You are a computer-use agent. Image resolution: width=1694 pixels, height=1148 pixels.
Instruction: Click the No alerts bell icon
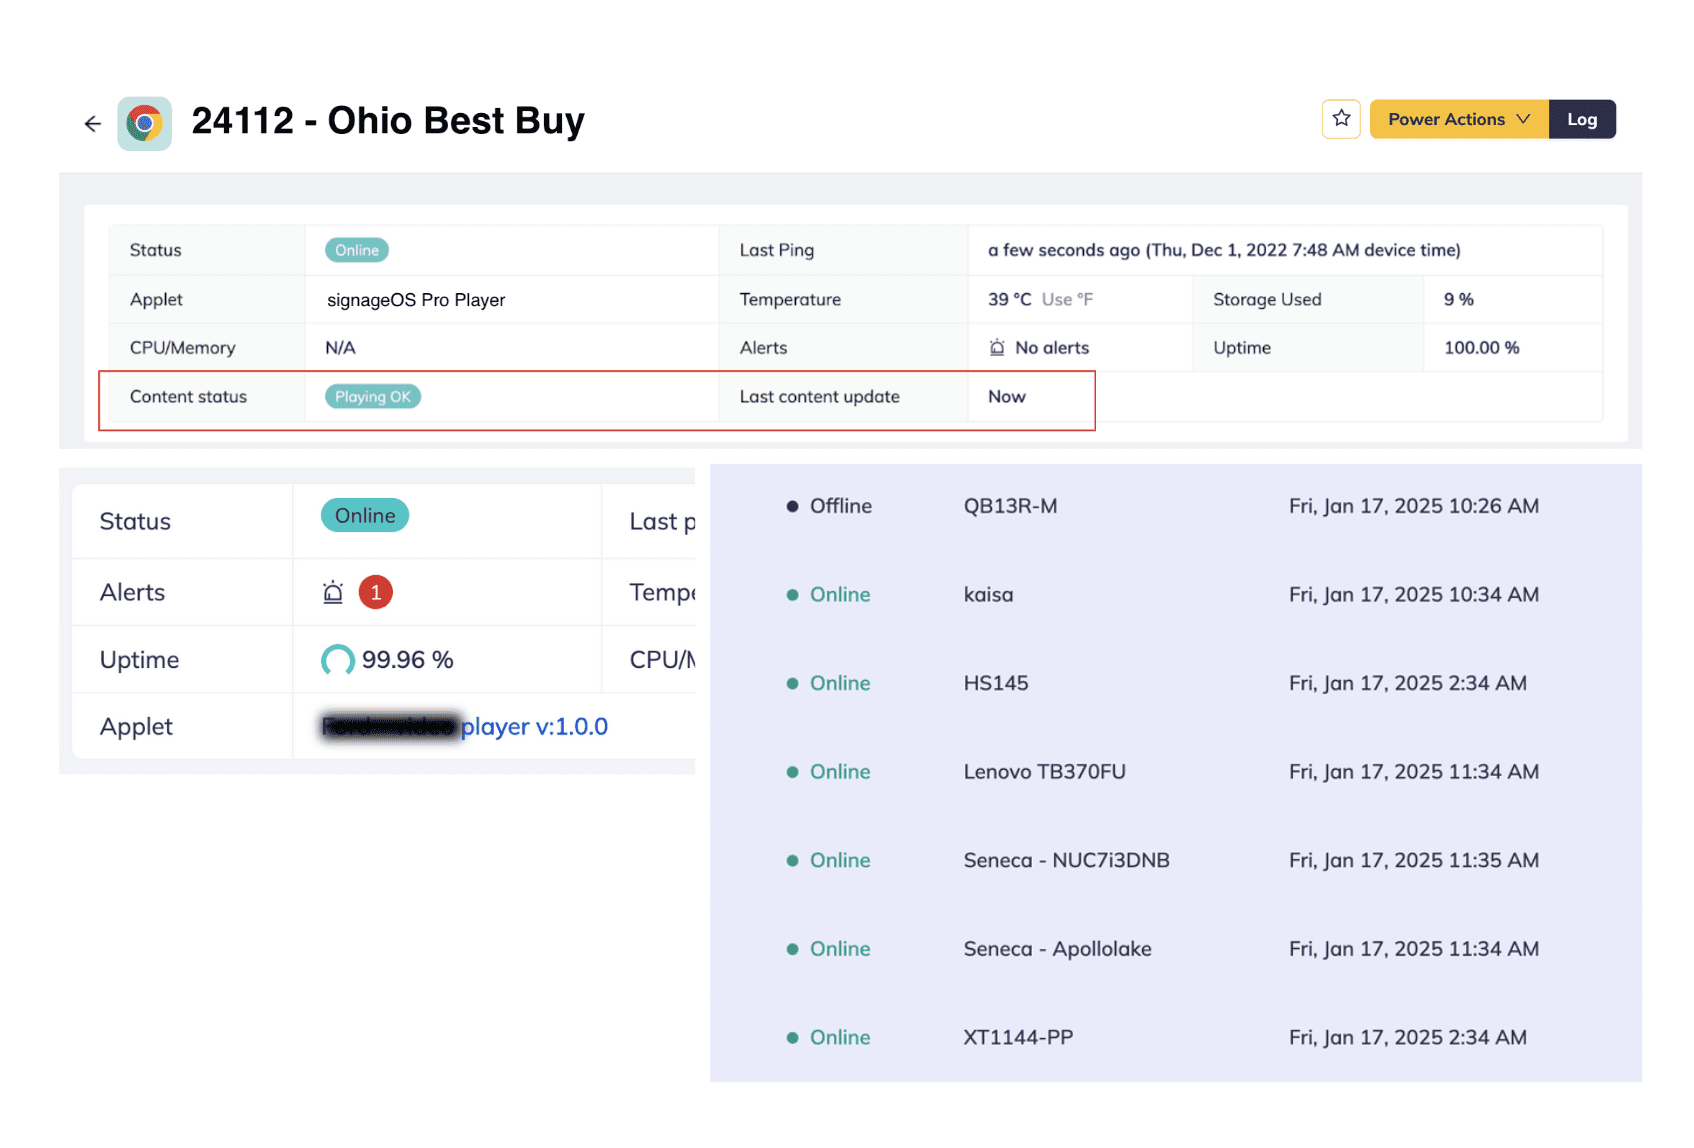(x=997, y=348)
